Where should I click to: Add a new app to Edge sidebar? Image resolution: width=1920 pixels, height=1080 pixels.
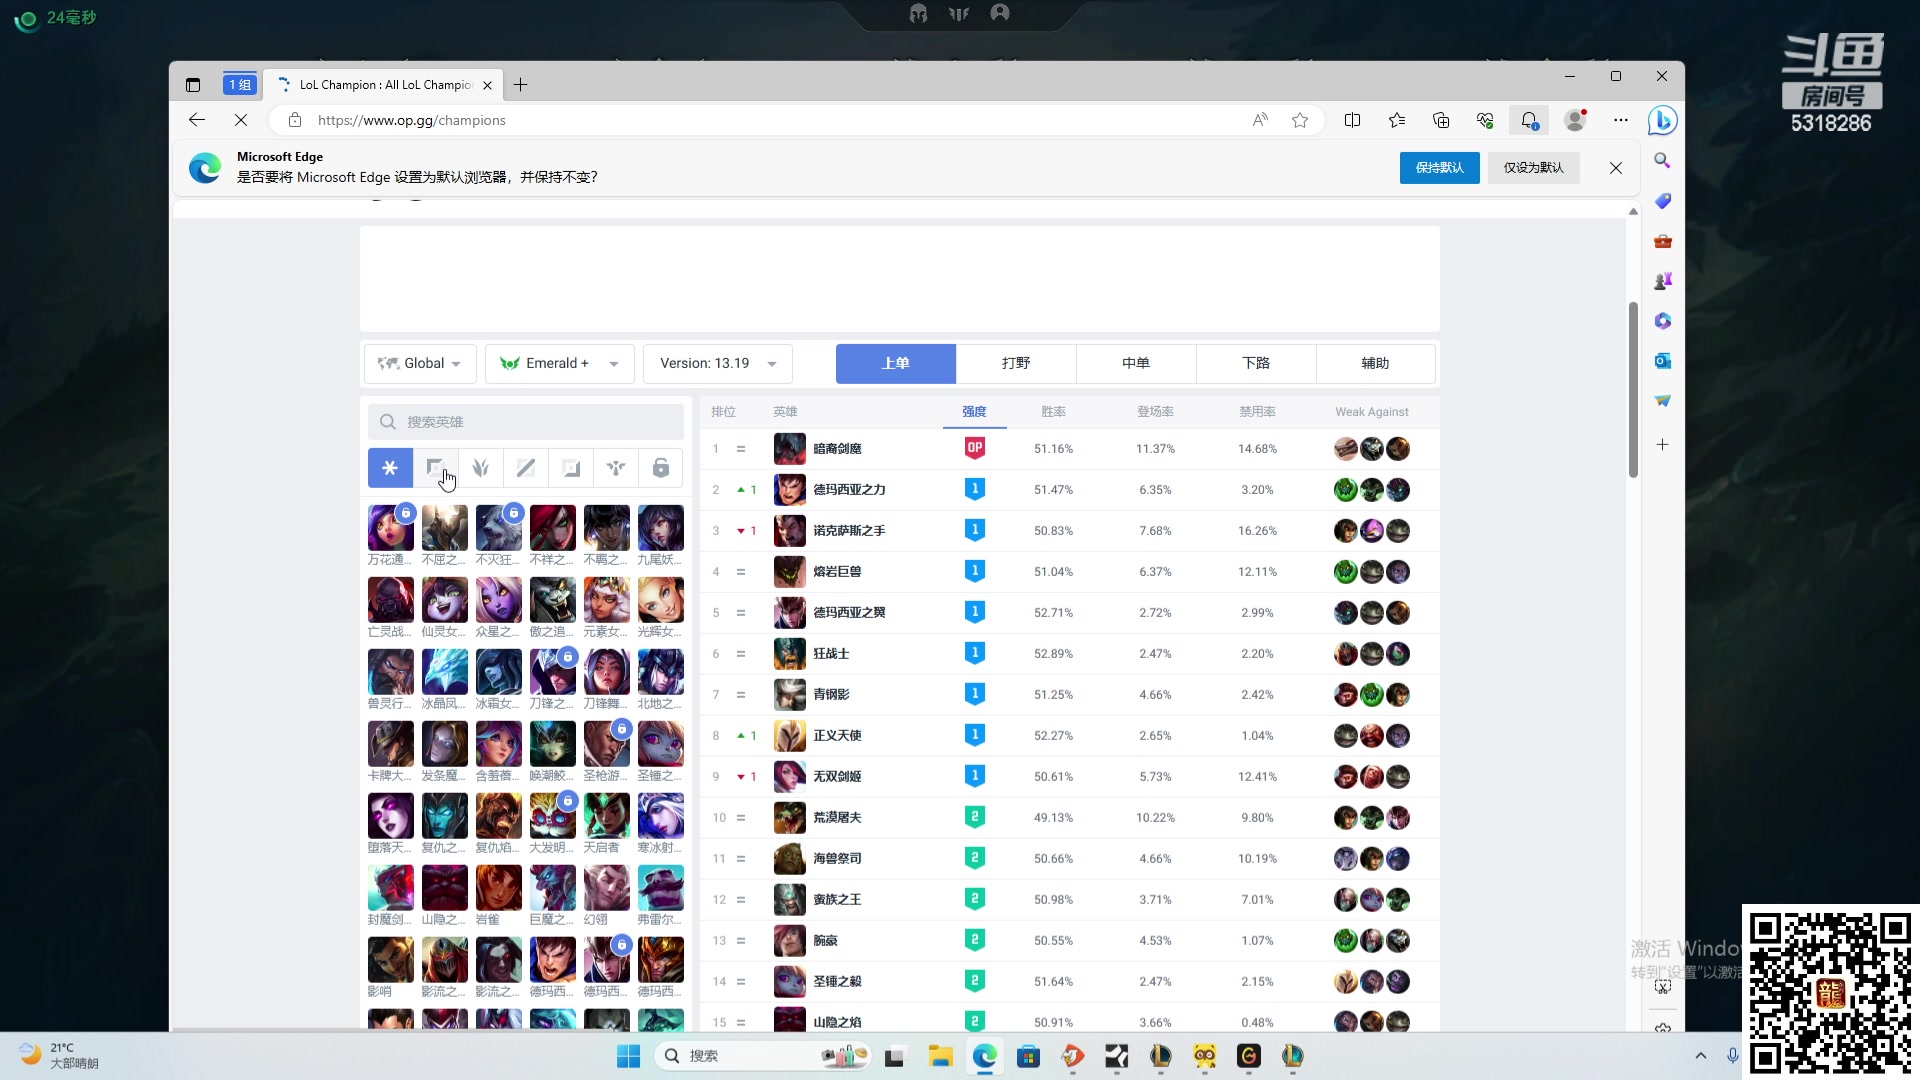click(1662, 444)
